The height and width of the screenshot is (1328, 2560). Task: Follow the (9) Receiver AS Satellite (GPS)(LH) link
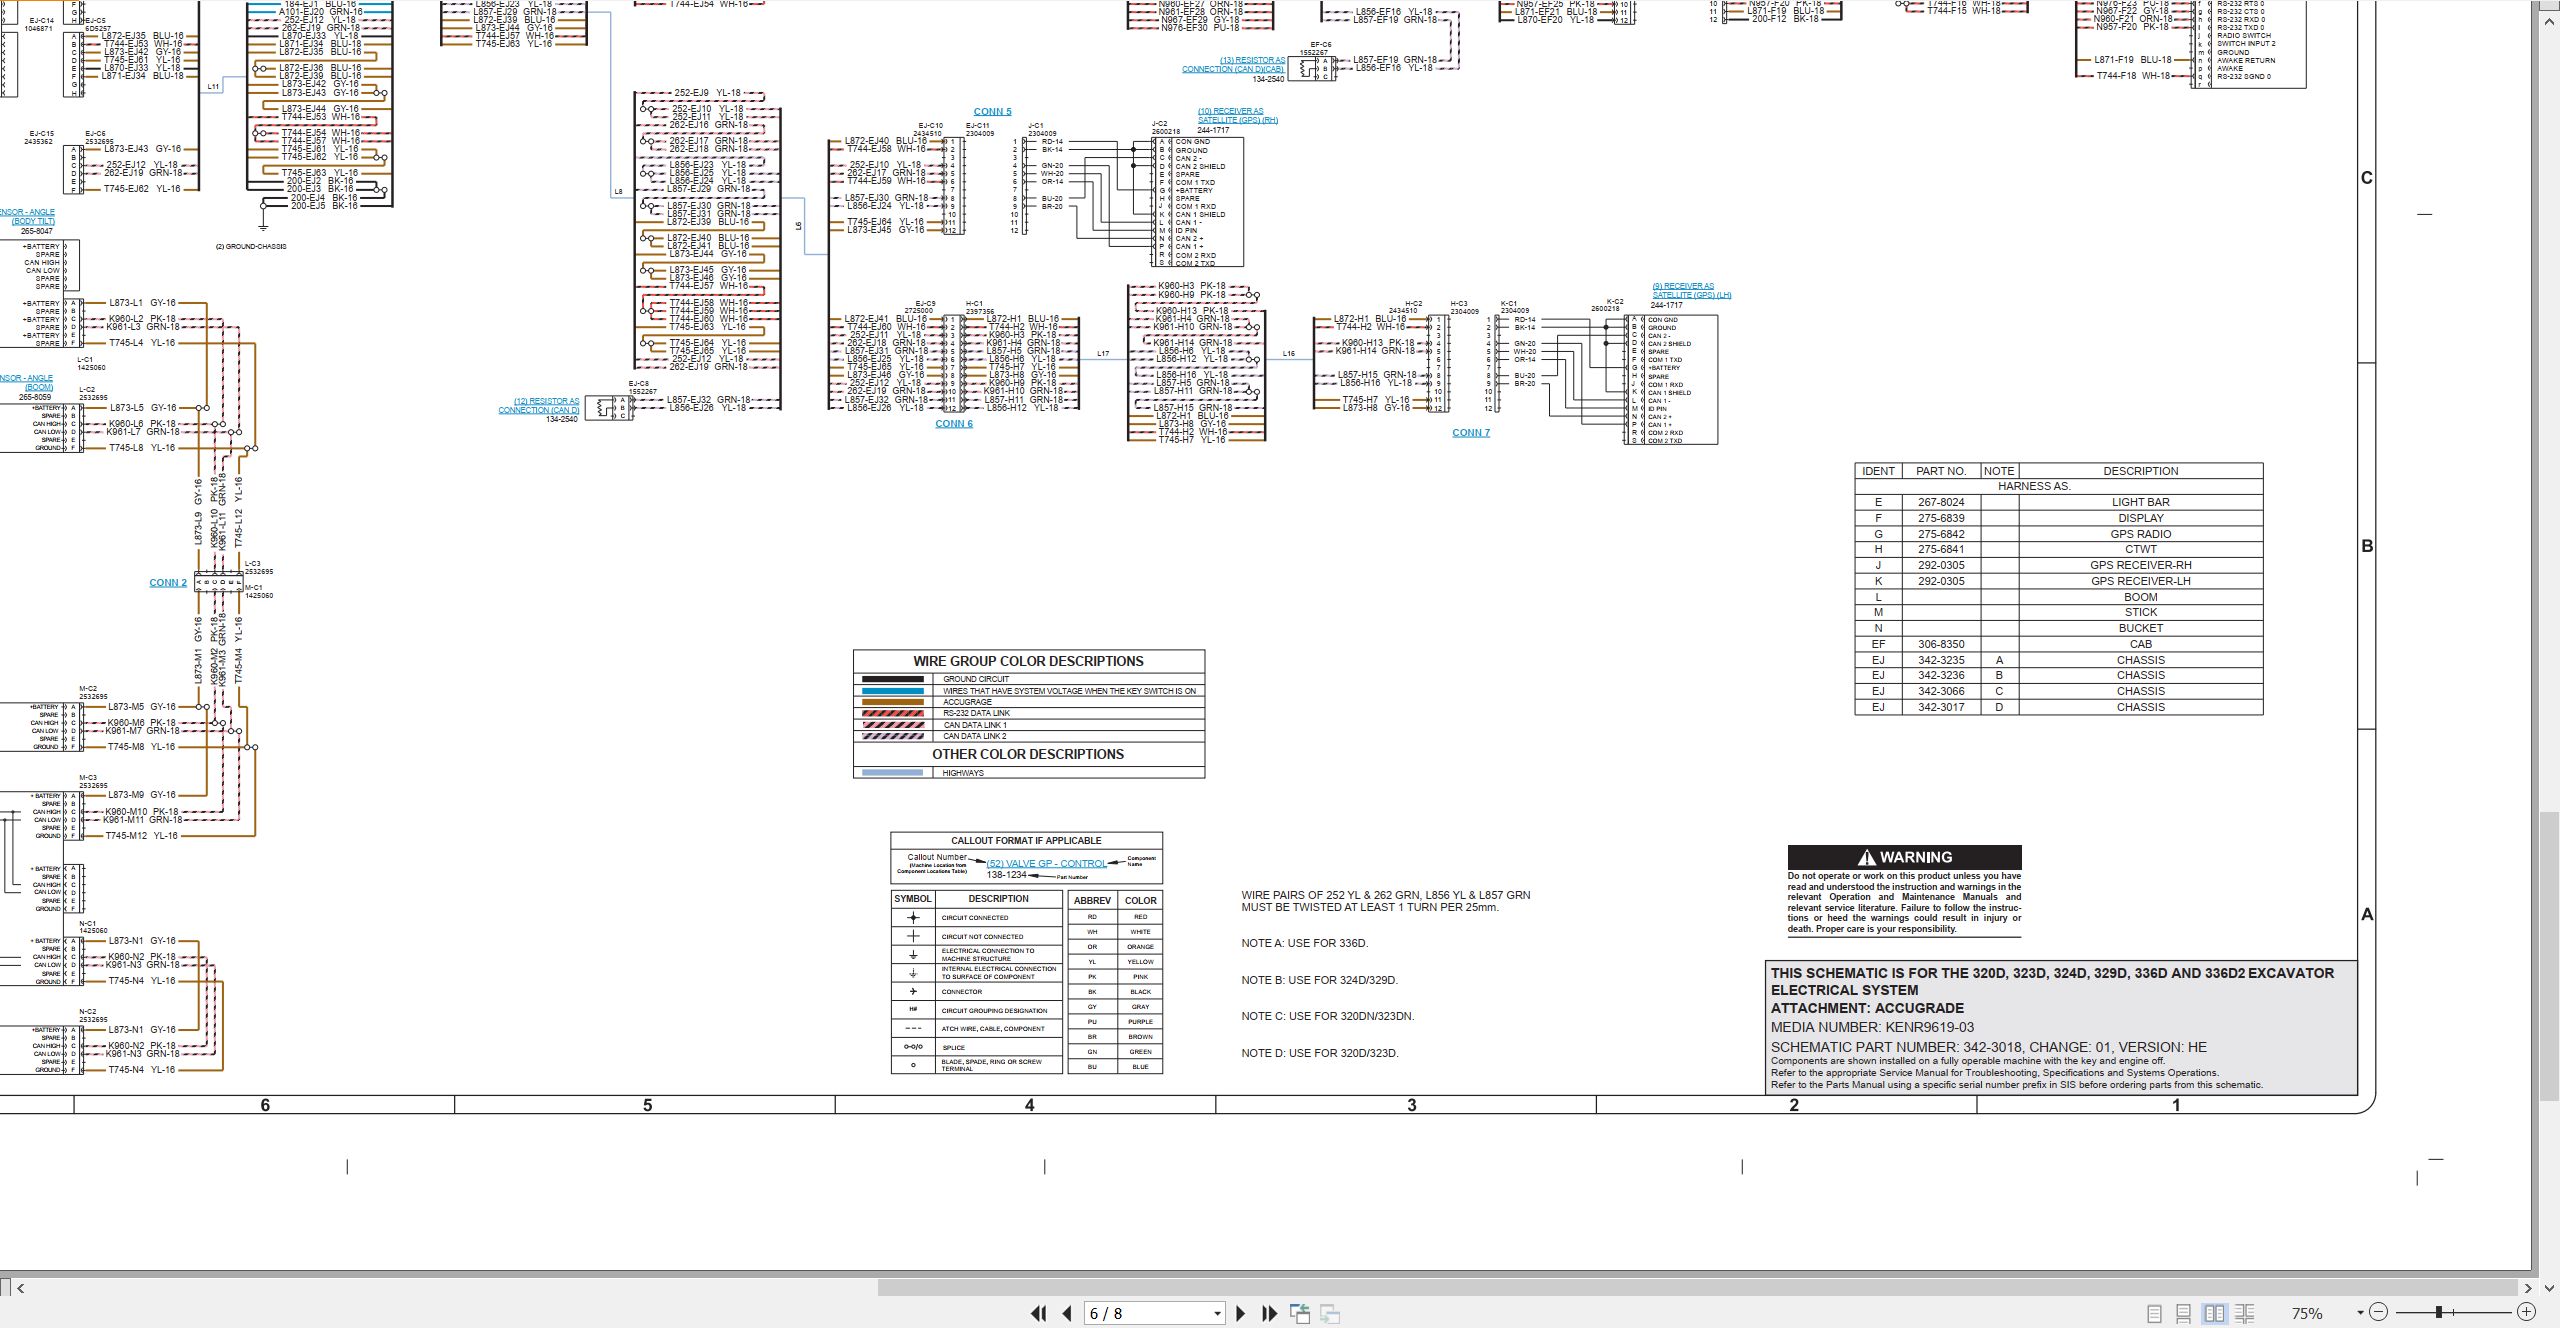pyautogui.click(x=1692, y=291)
